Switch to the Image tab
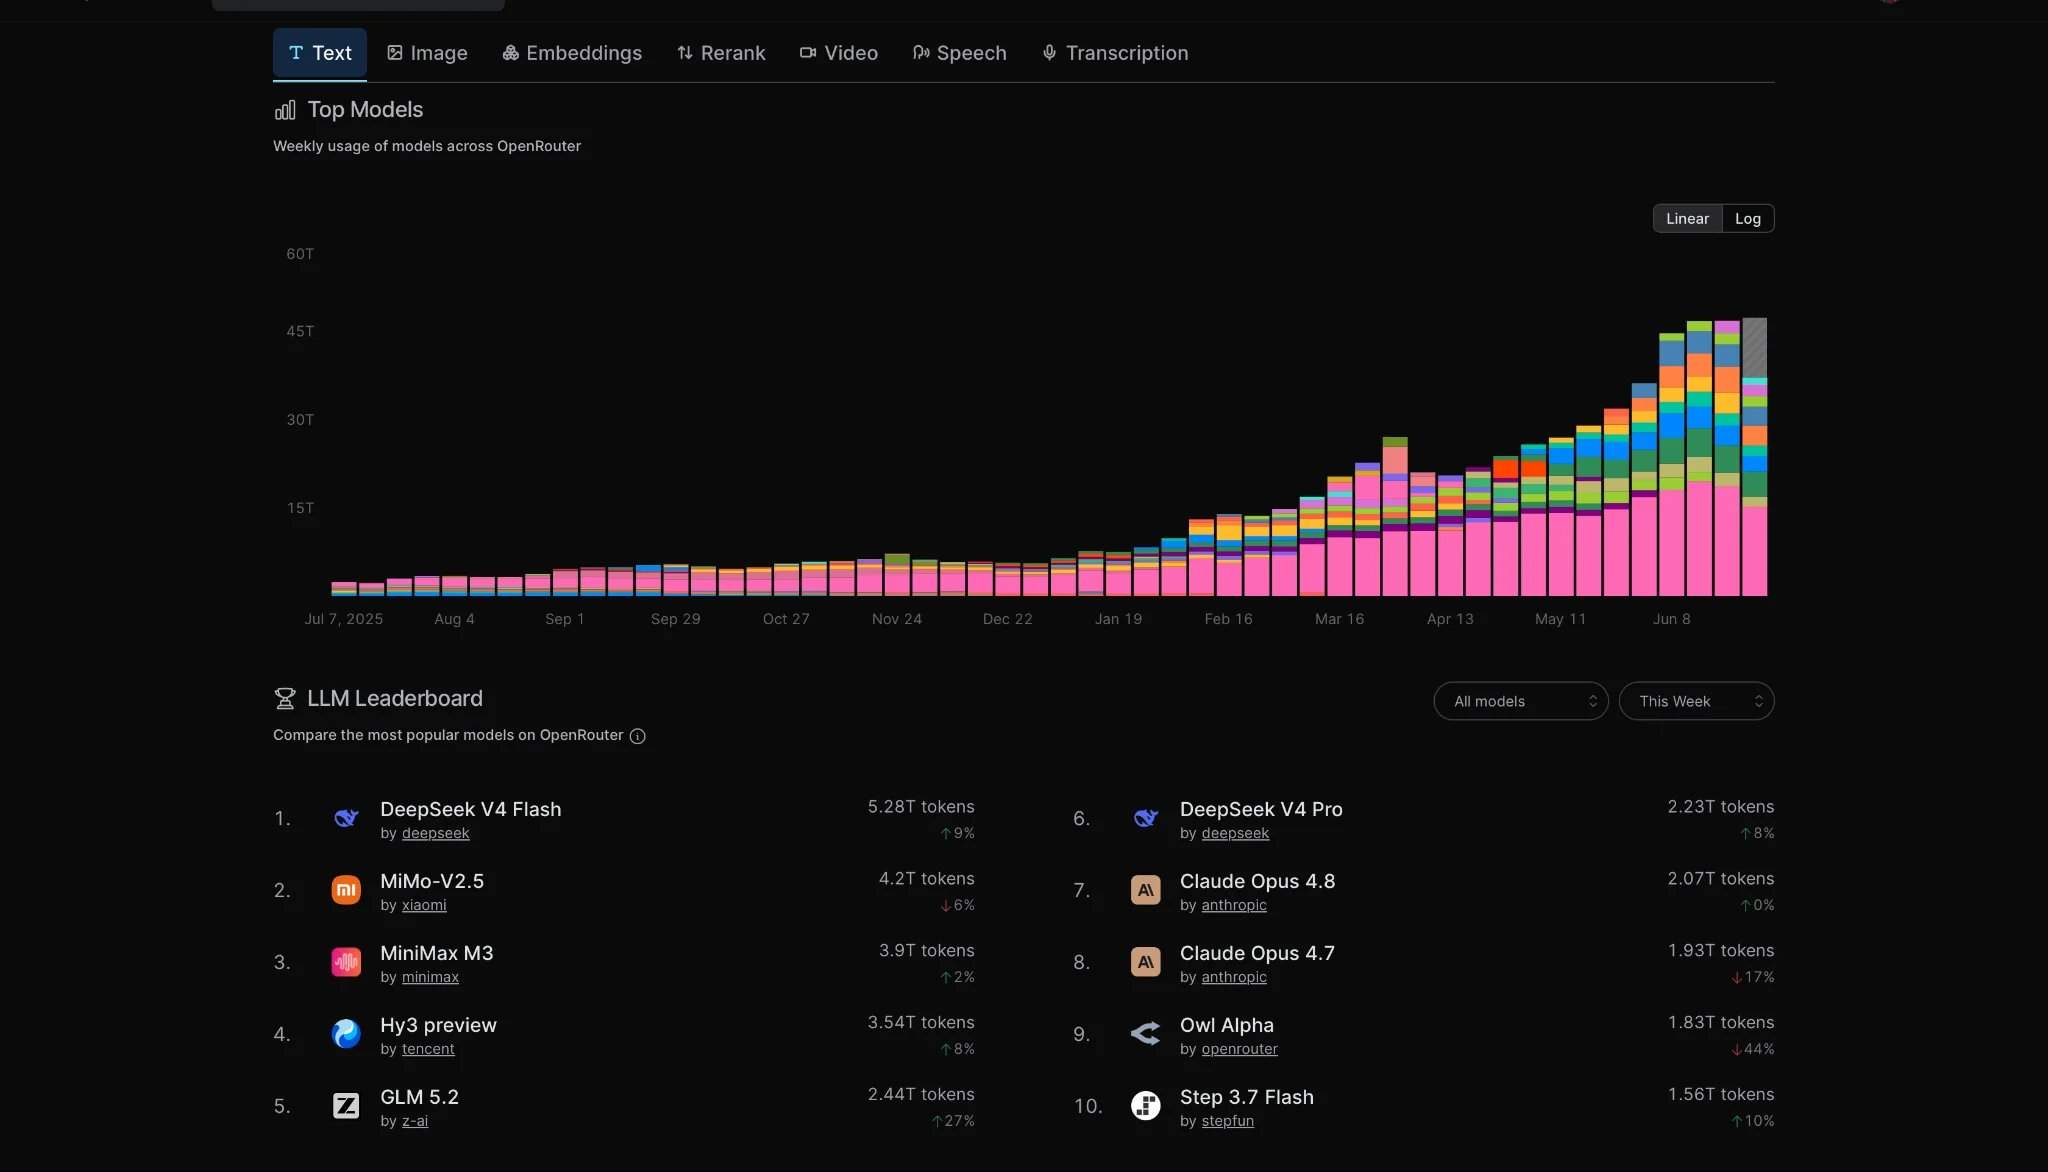The width and height of the screenshot is (2048, 1172). click(427, 53)
